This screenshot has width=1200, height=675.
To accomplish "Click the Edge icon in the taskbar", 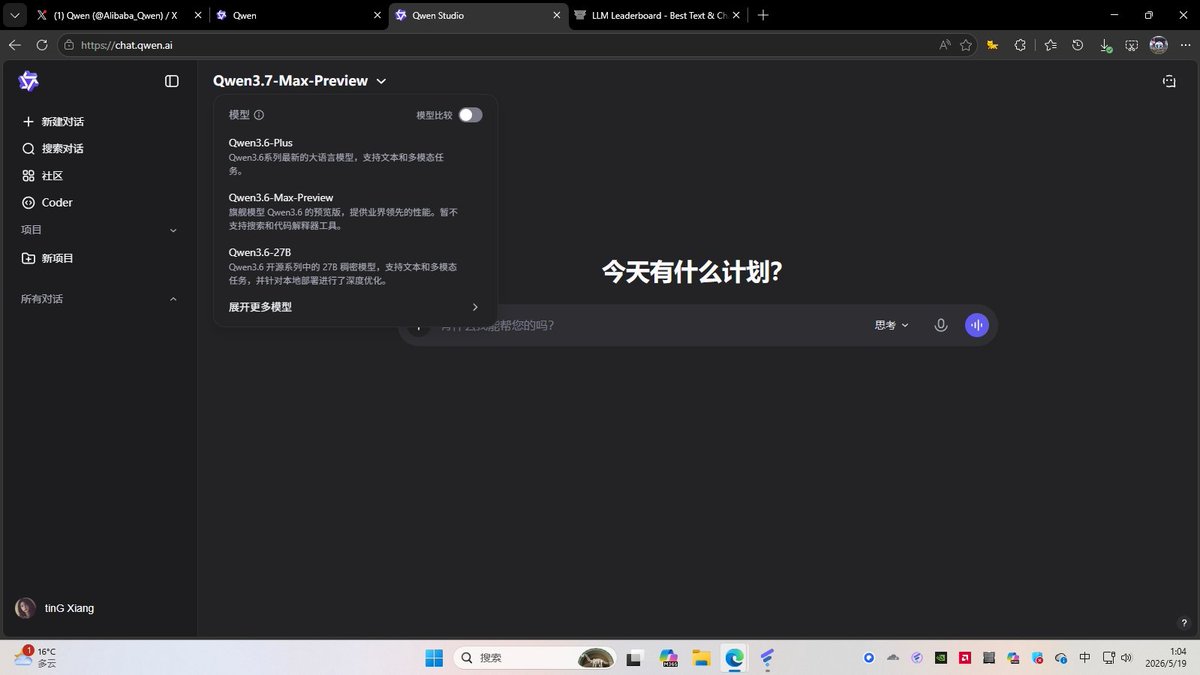I will click(734, 658).
